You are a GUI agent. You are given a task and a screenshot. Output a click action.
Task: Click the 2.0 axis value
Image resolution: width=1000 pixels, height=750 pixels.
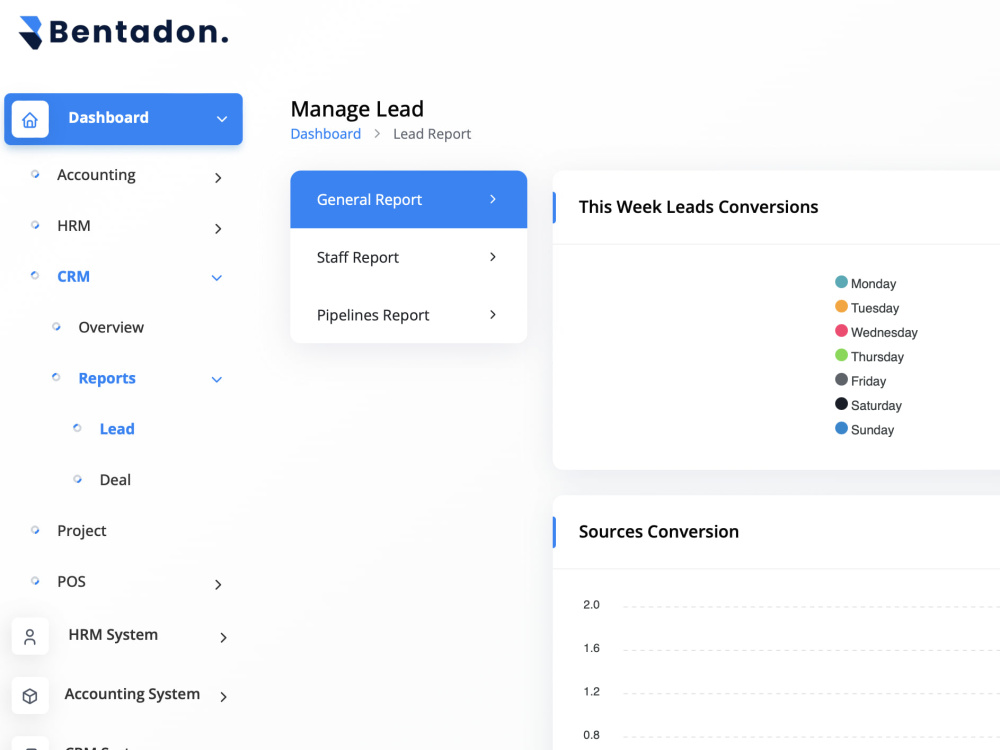pyautogui.click(x=591, y=605)
